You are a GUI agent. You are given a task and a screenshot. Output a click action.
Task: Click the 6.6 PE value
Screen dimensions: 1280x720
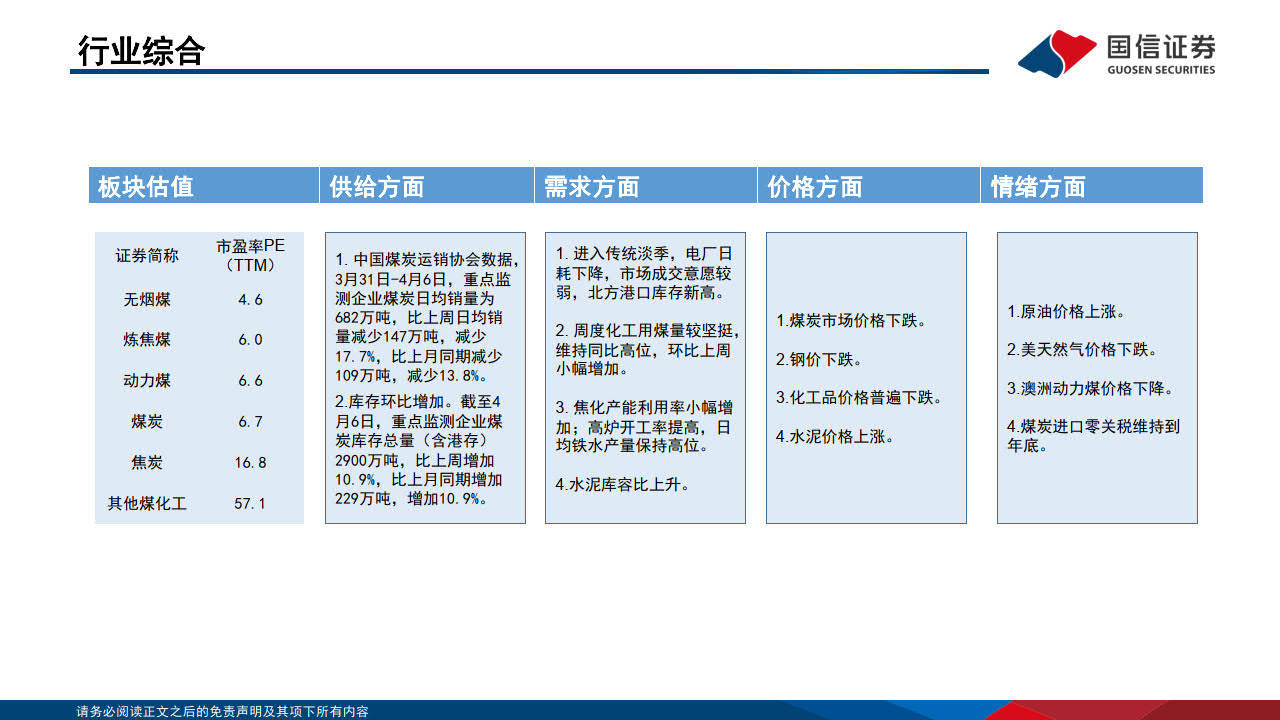click(250, 381)
